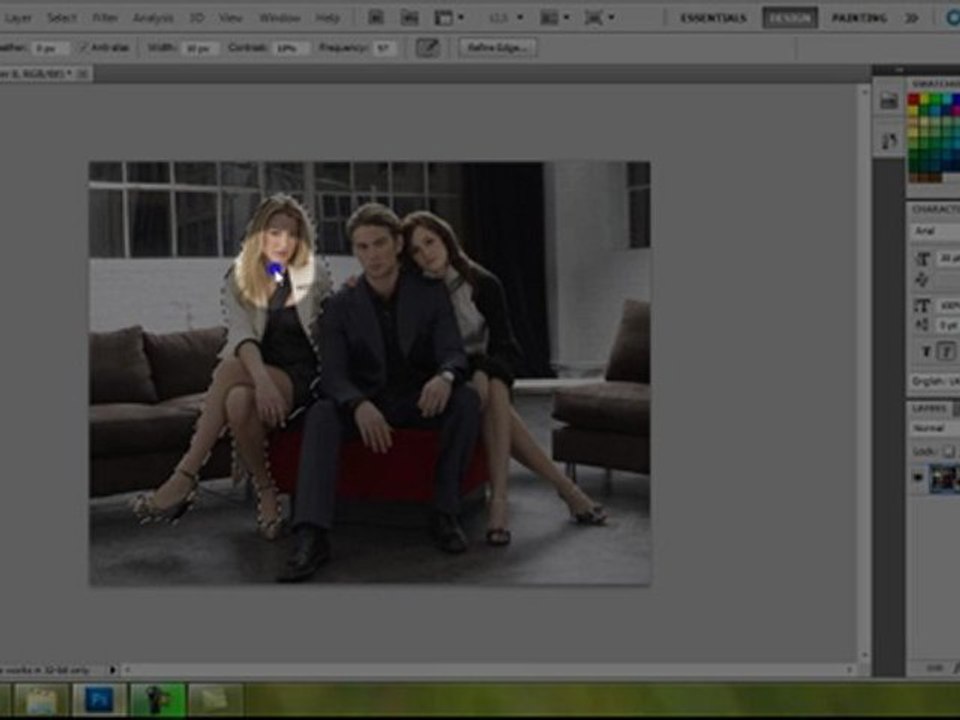
Task: Open the Screen Mode dropdown
Action: pyautogui.click(x=599, y=18)
